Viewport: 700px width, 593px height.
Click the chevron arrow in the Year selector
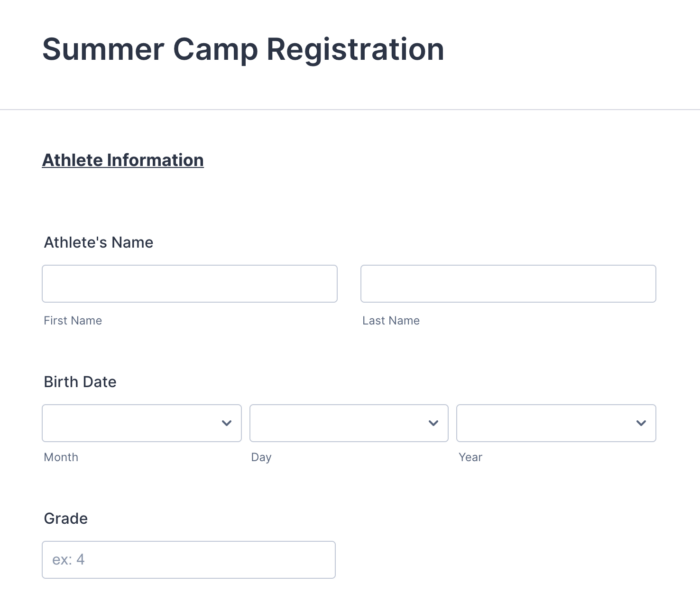[641, 423]
